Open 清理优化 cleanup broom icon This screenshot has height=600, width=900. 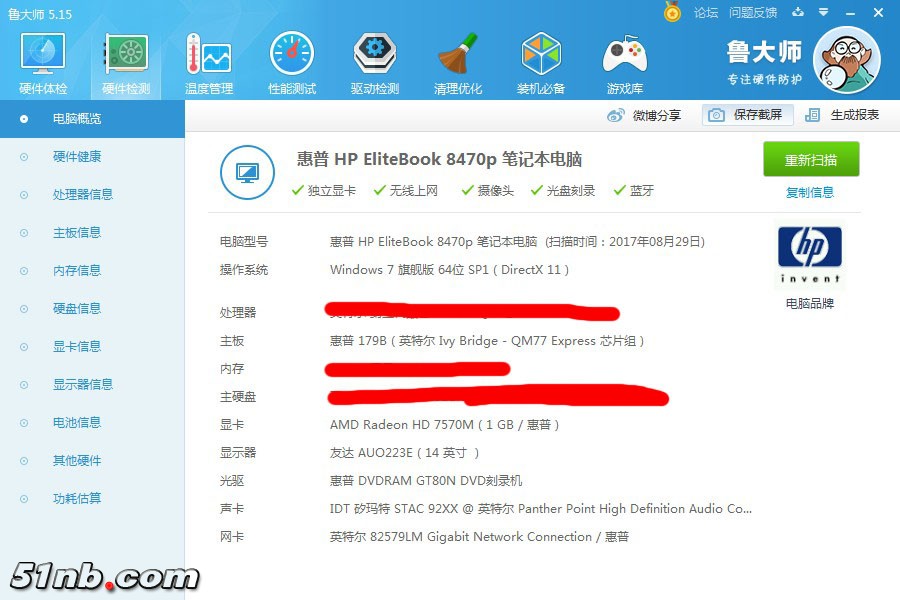pyautogui.click(x=458, y=62)
